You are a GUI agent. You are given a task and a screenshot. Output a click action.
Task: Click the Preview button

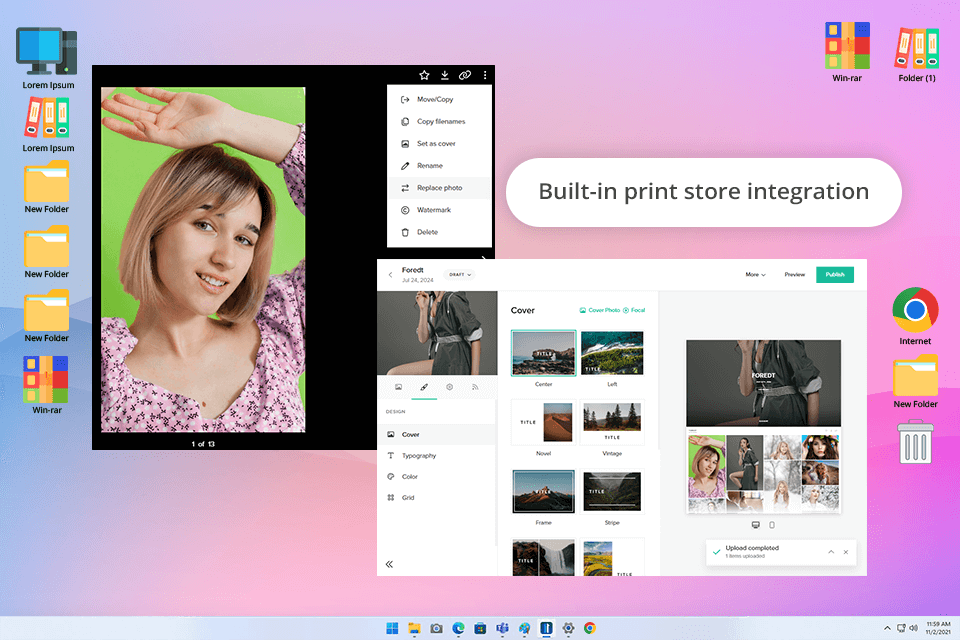794,274
